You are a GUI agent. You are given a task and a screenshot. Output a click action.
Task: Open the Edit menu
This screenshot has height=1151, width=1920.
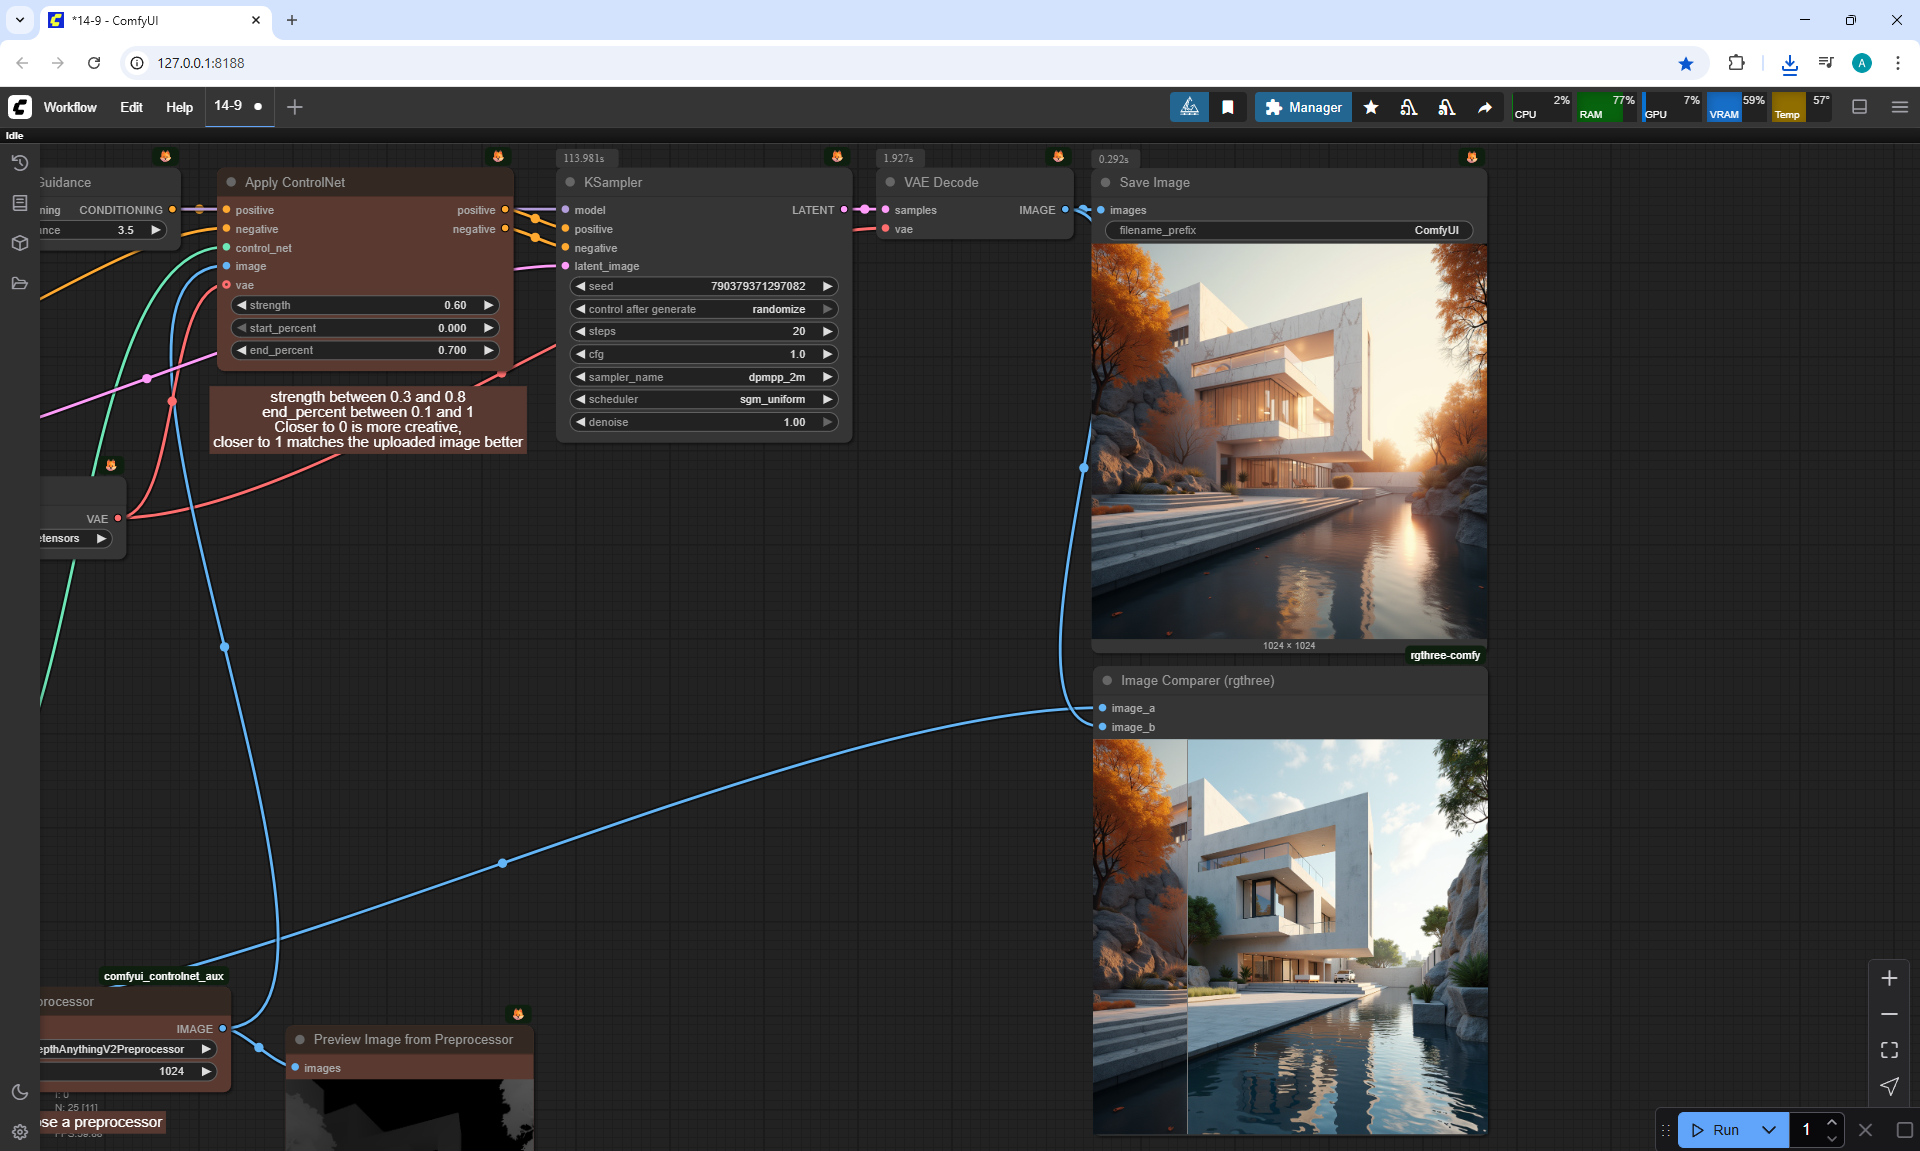[x=131, y=107]
